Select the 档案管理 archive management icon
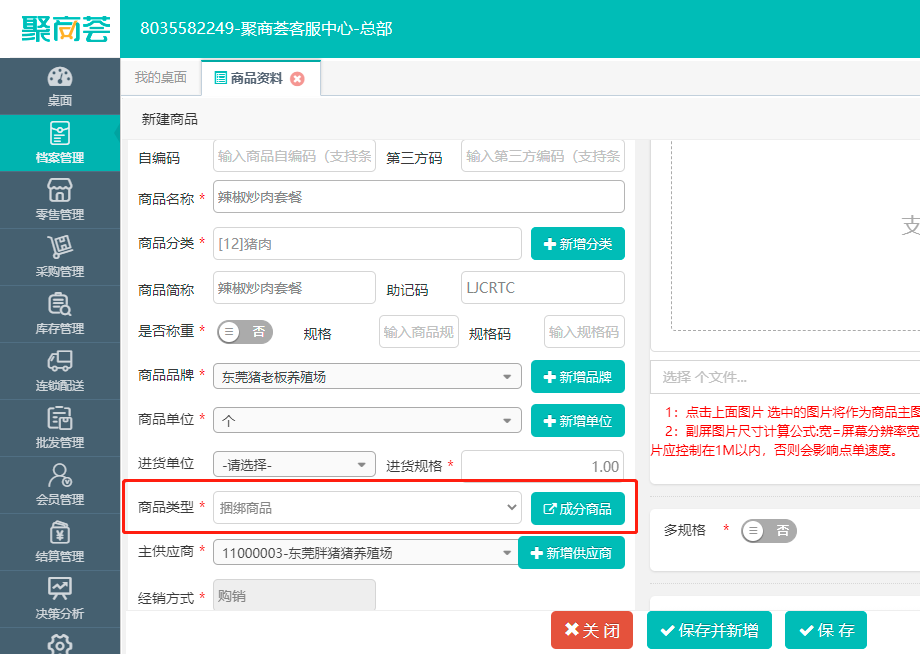The width and height of the screenshot is (920, 654). tap(59, 142)
